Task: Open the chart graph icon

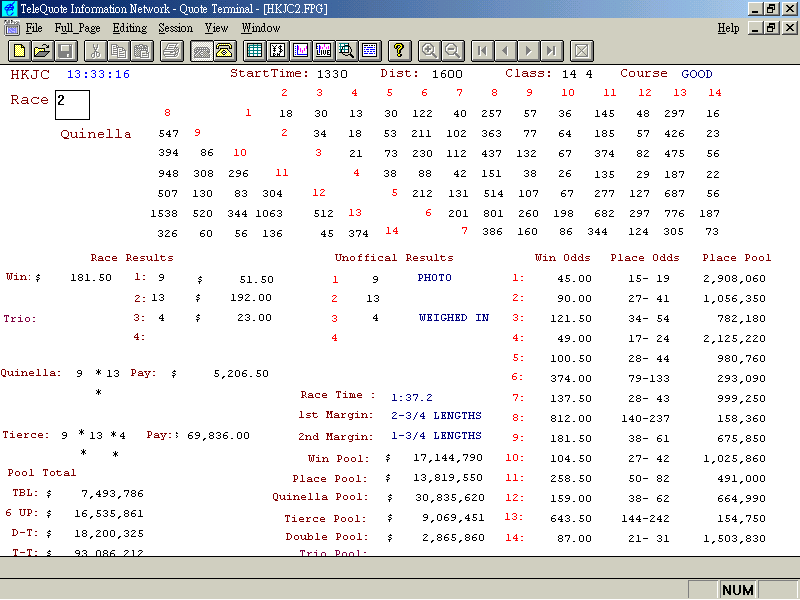Action: click(x=301, y=51)
